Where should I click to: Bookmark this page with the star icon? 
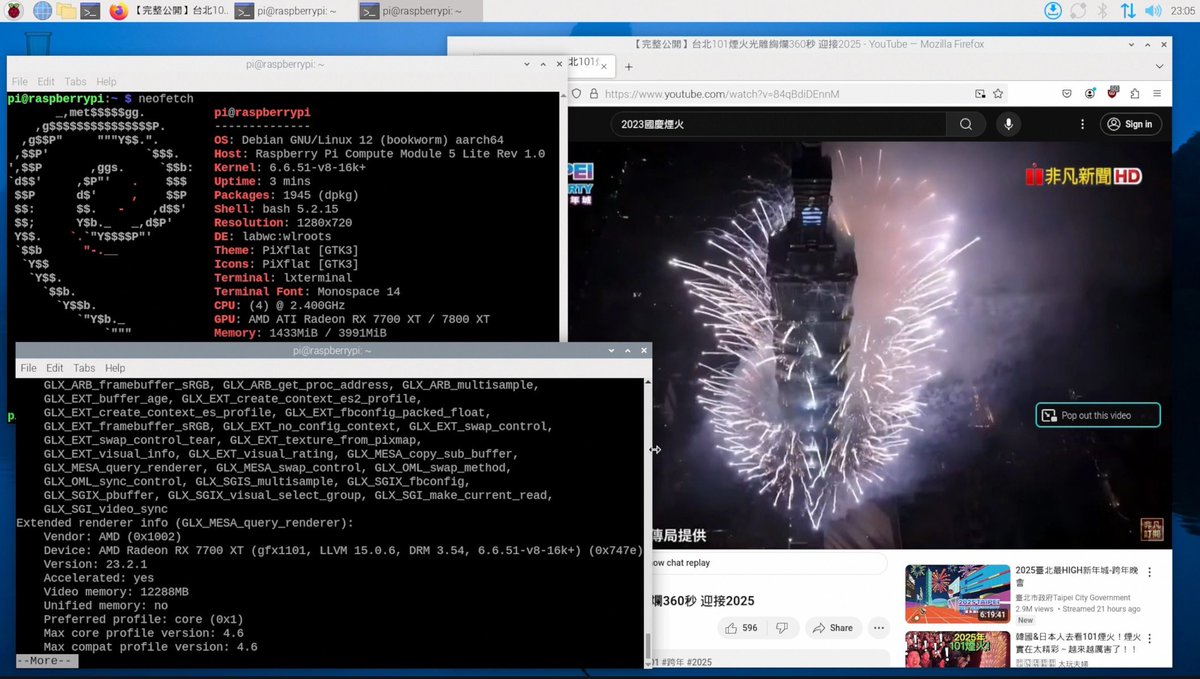(998, 94)
